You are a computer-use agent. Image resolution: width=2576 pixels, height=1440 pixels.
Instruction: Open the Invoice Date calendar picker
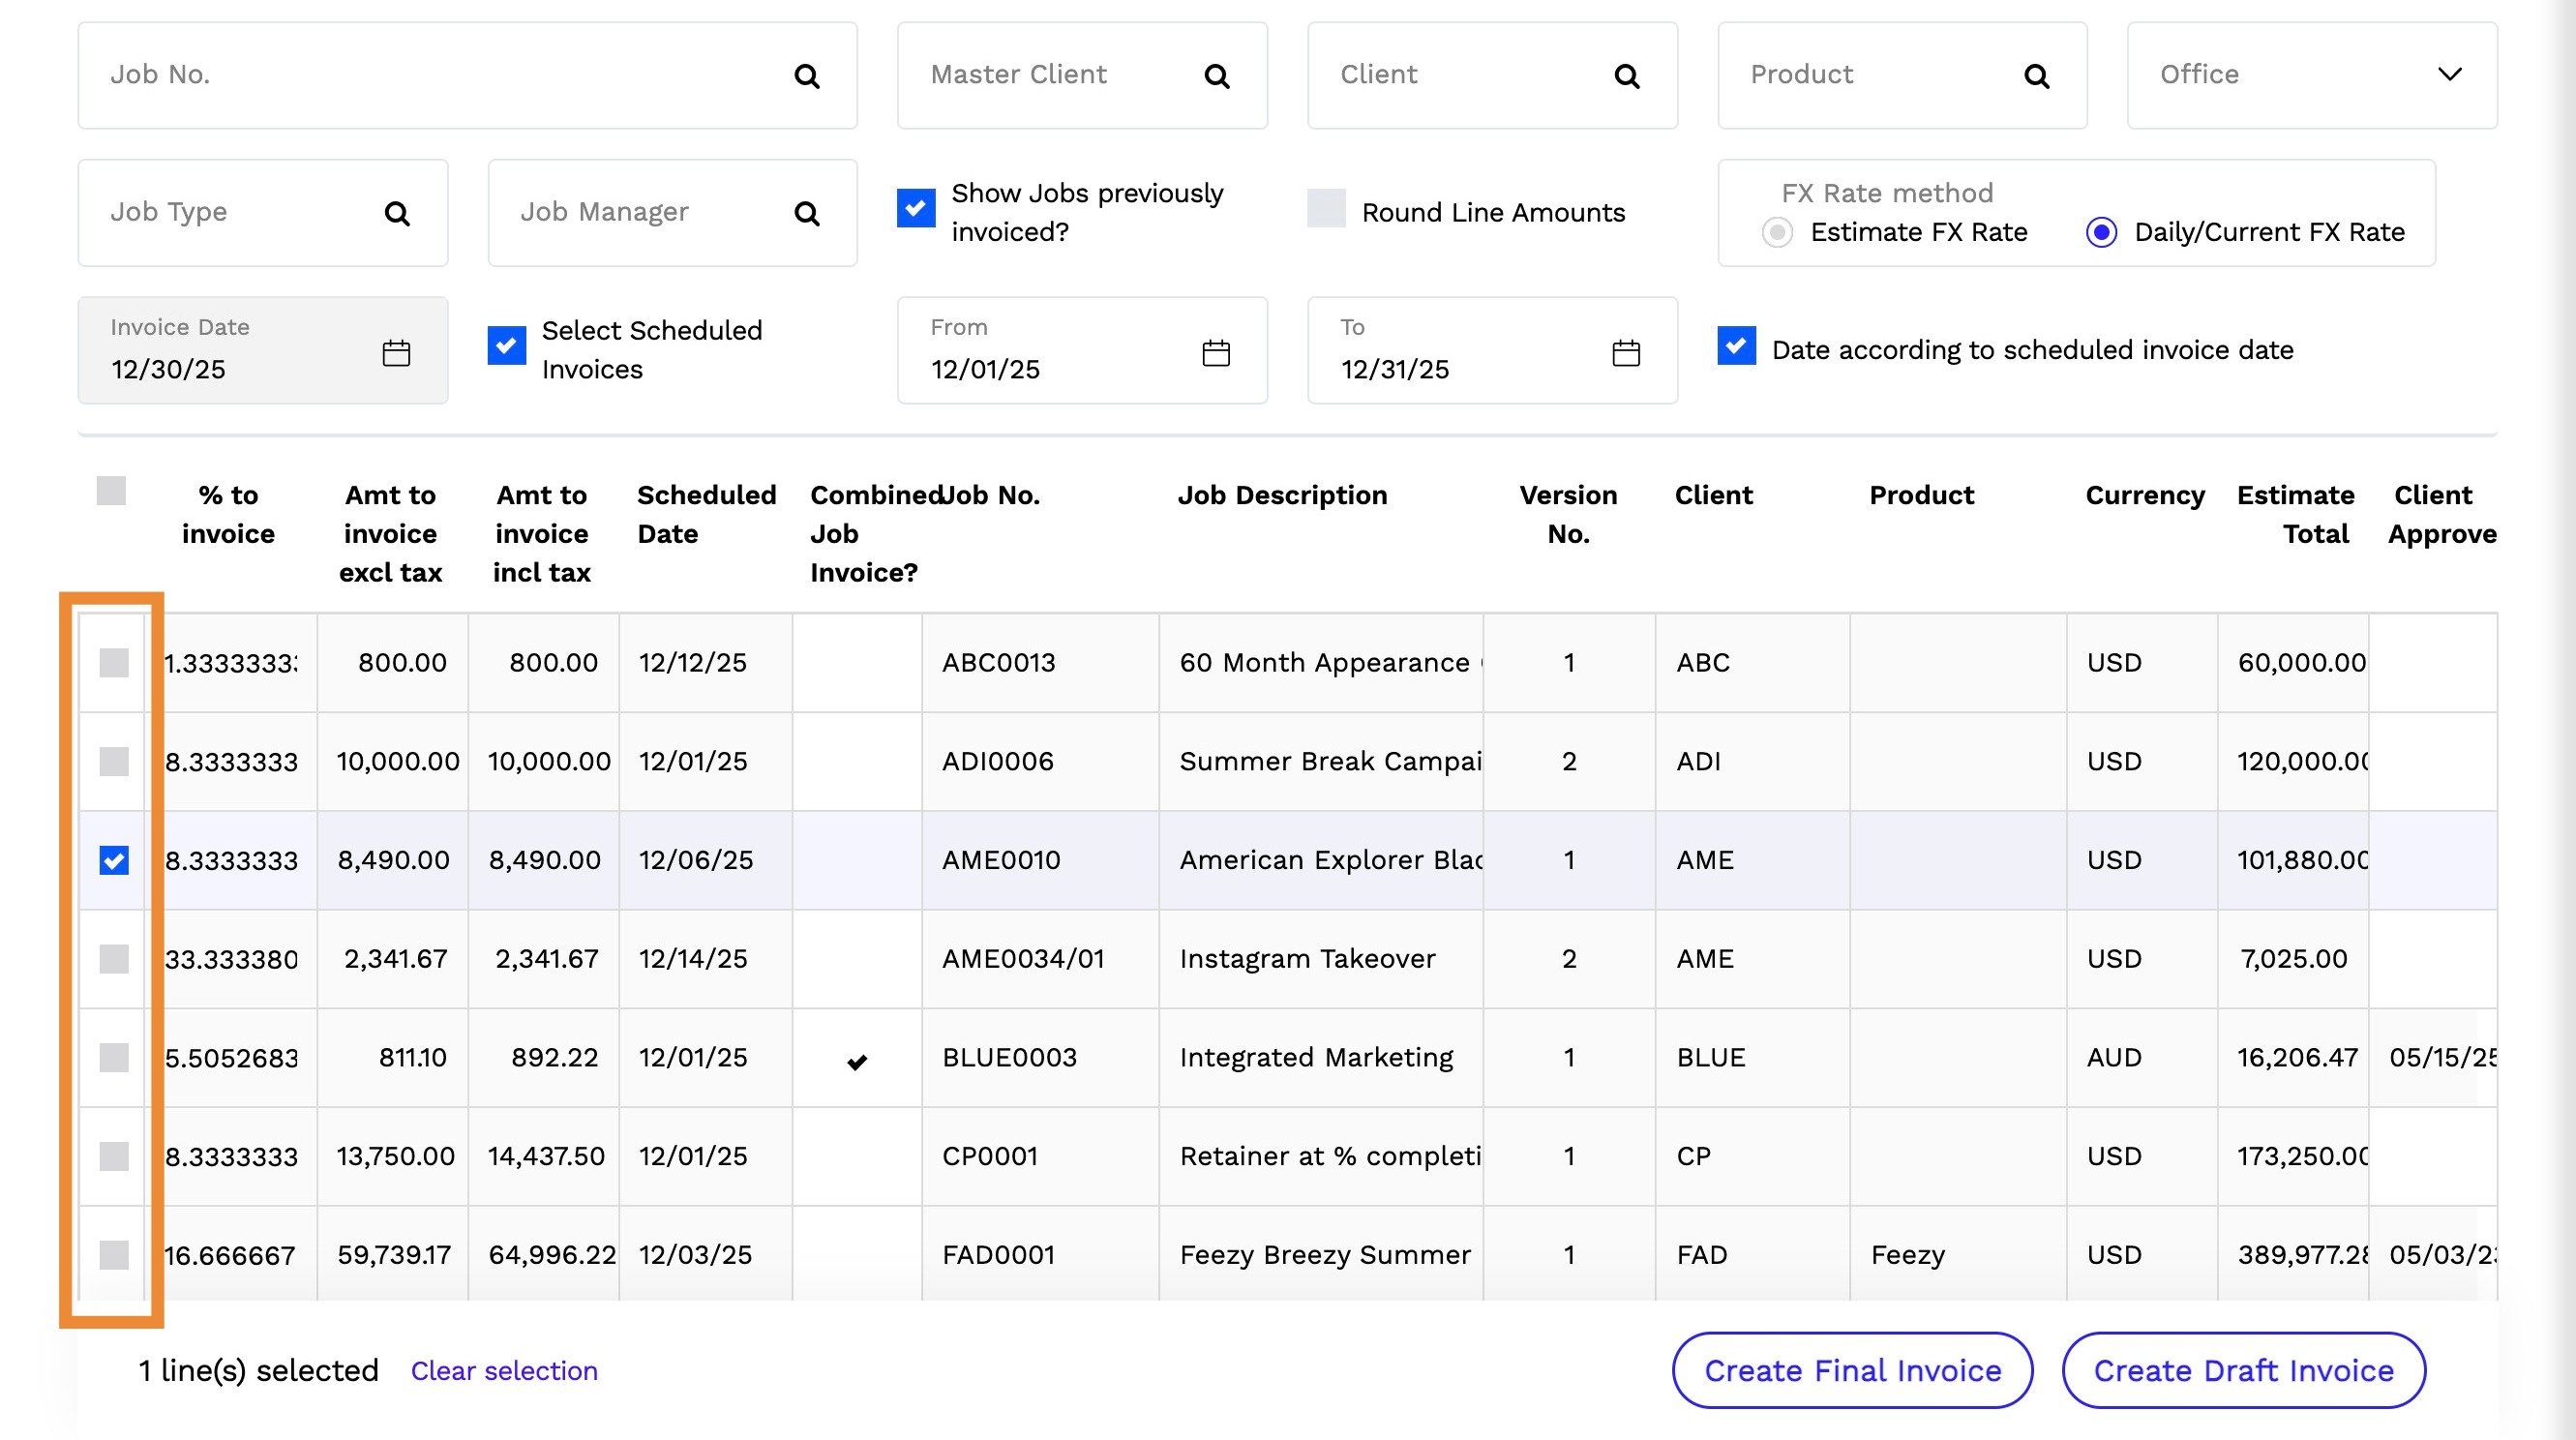(x=396, y=353)
